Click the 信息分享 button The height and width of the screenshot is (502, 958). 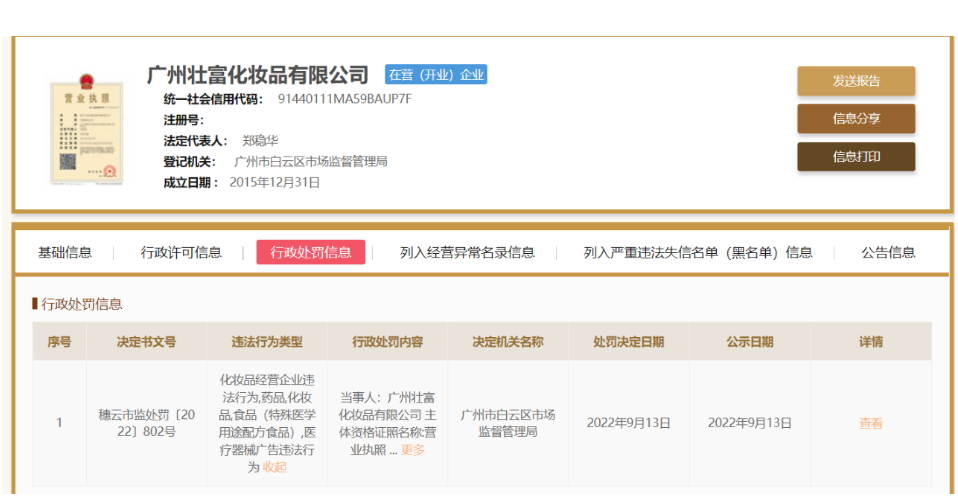855,119
